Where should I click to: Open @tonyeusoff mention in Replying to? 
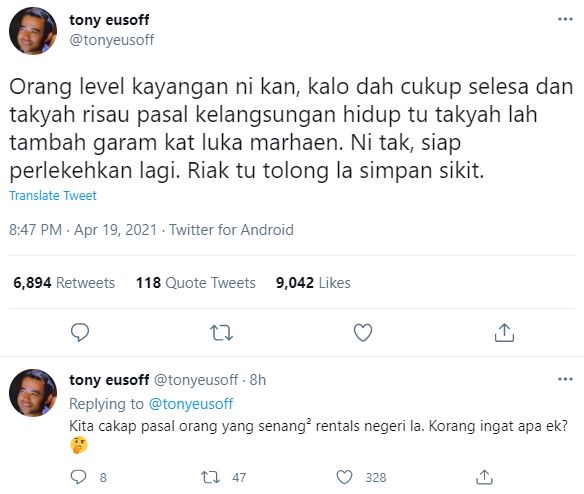point(191,404)
